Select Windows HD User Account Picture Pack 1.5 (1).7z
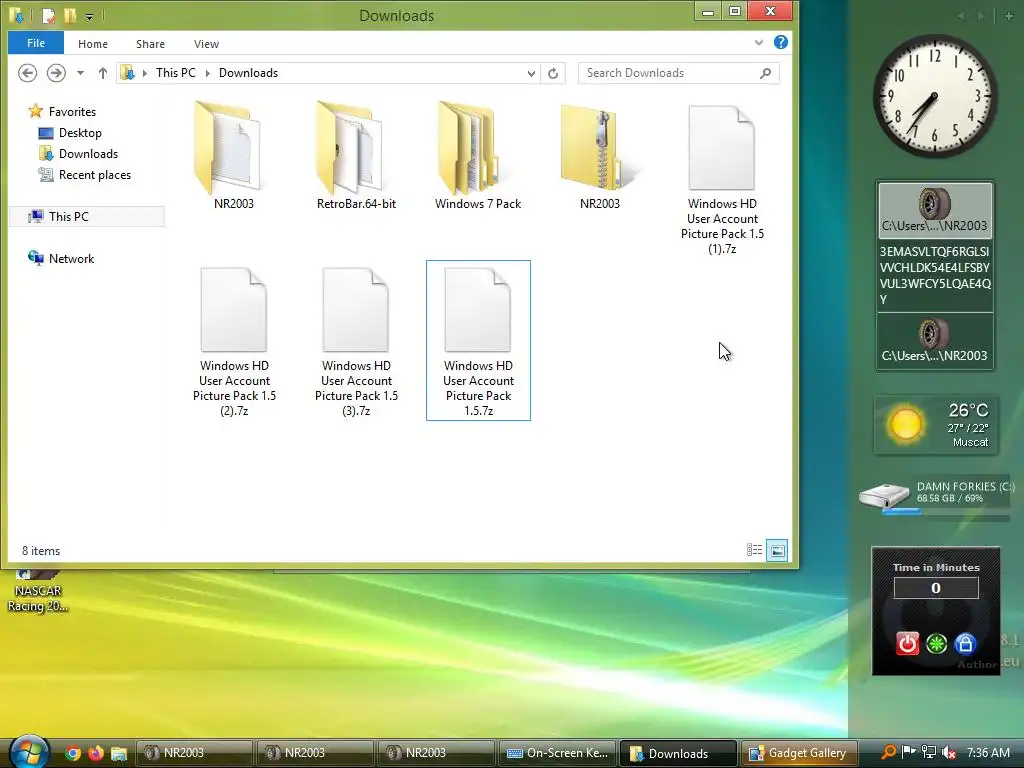1024x768 pixels. pyautogui.click(x=722, y=178)
